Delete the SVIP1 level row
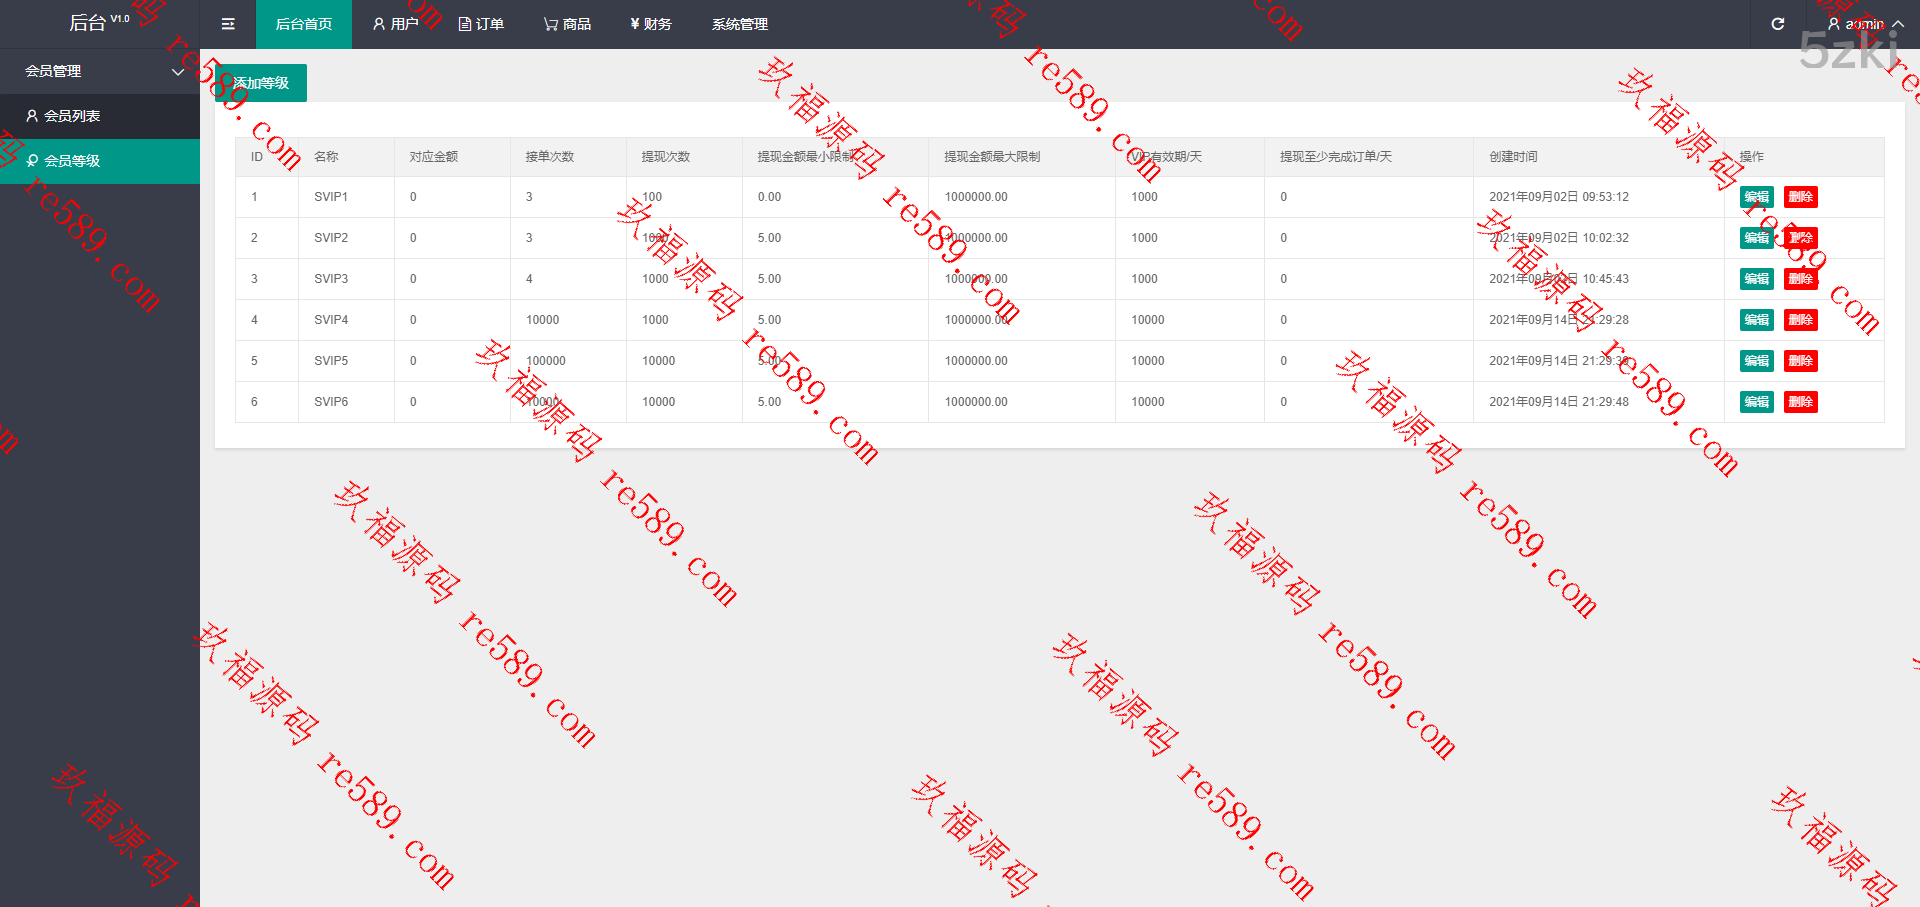The width and height of the screenshot is (1920, 907). [1800, 197]
